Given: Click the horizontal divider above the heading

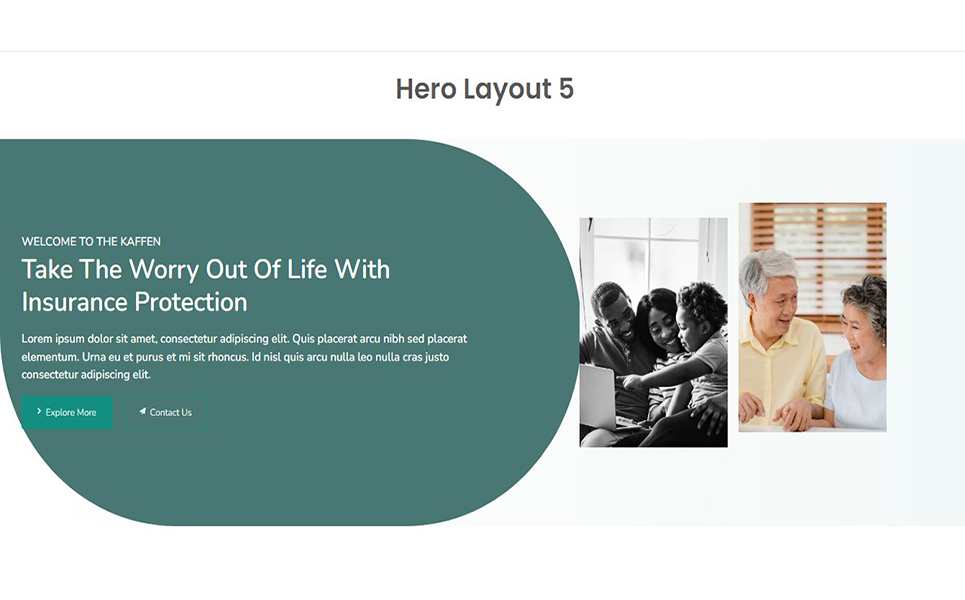Looking at the screenshot, I should pyautogui.click(x=482, y=51).
